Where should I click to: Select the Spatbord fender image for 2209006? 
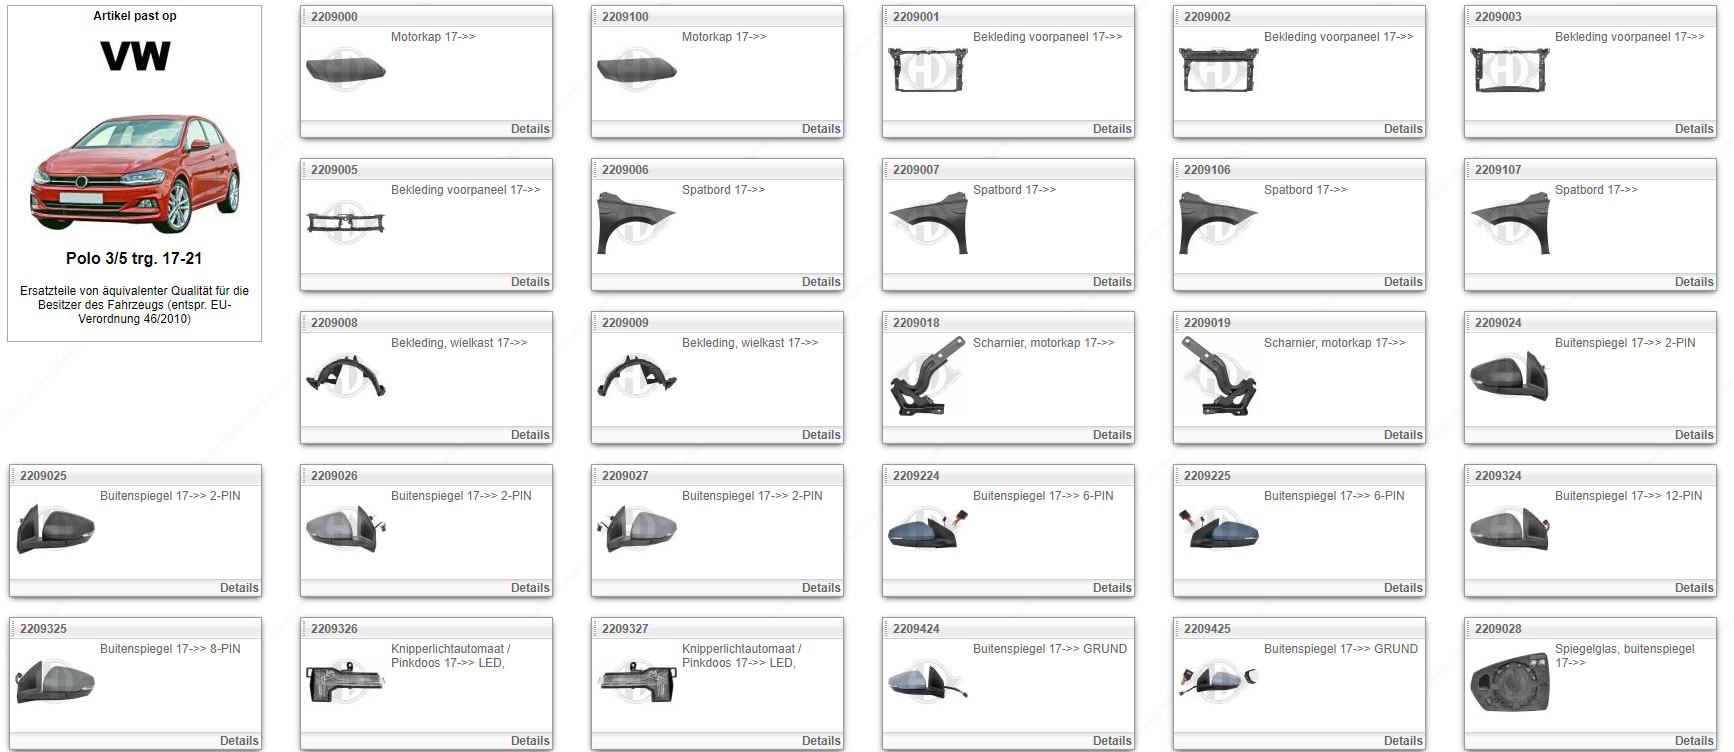(x=636, y=224)
